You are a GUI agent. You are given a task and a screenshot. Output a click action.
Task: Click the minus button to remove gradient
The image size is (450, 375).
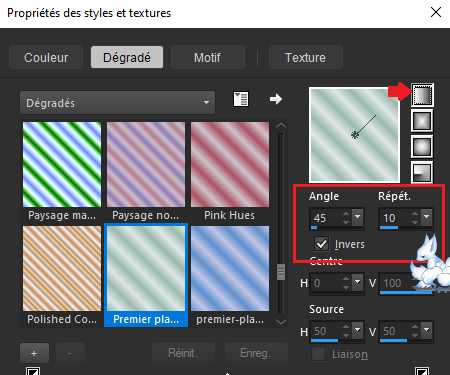(x=70, y=353)
